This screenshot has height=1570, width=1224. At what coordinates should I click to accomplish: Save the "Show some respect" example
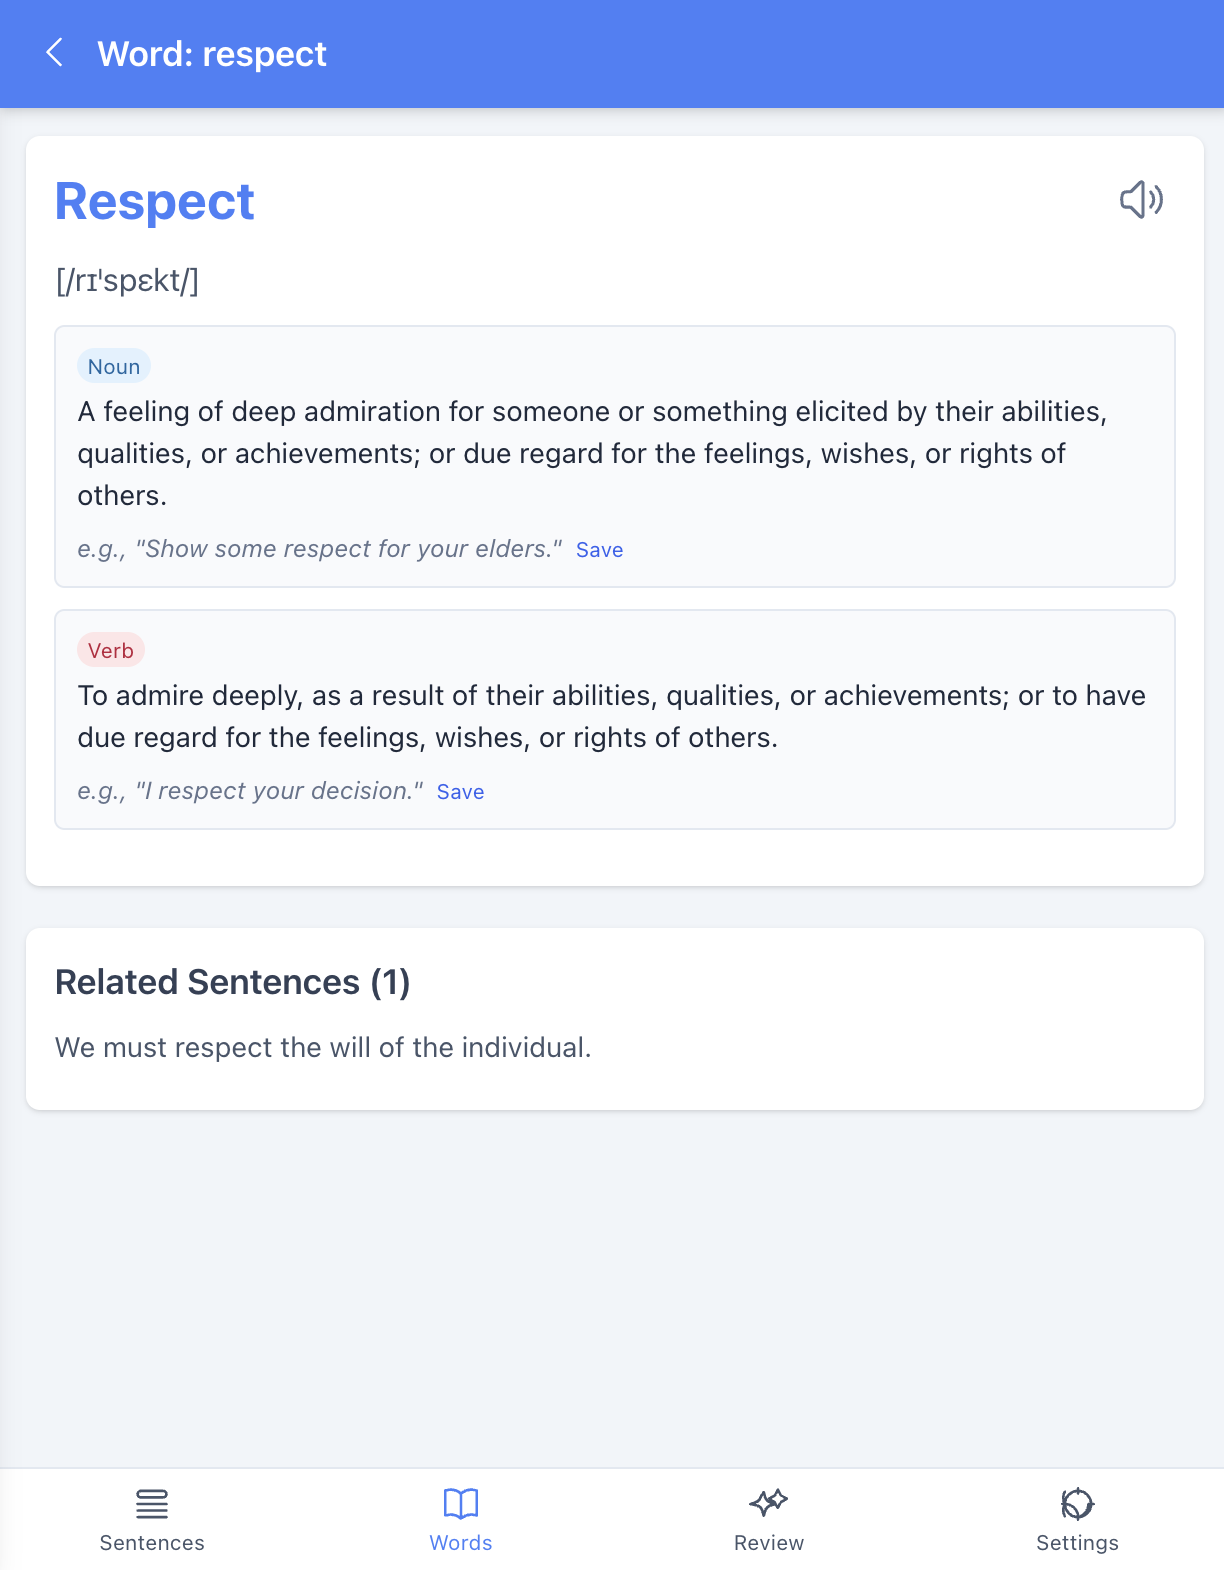tap(599, 550)
